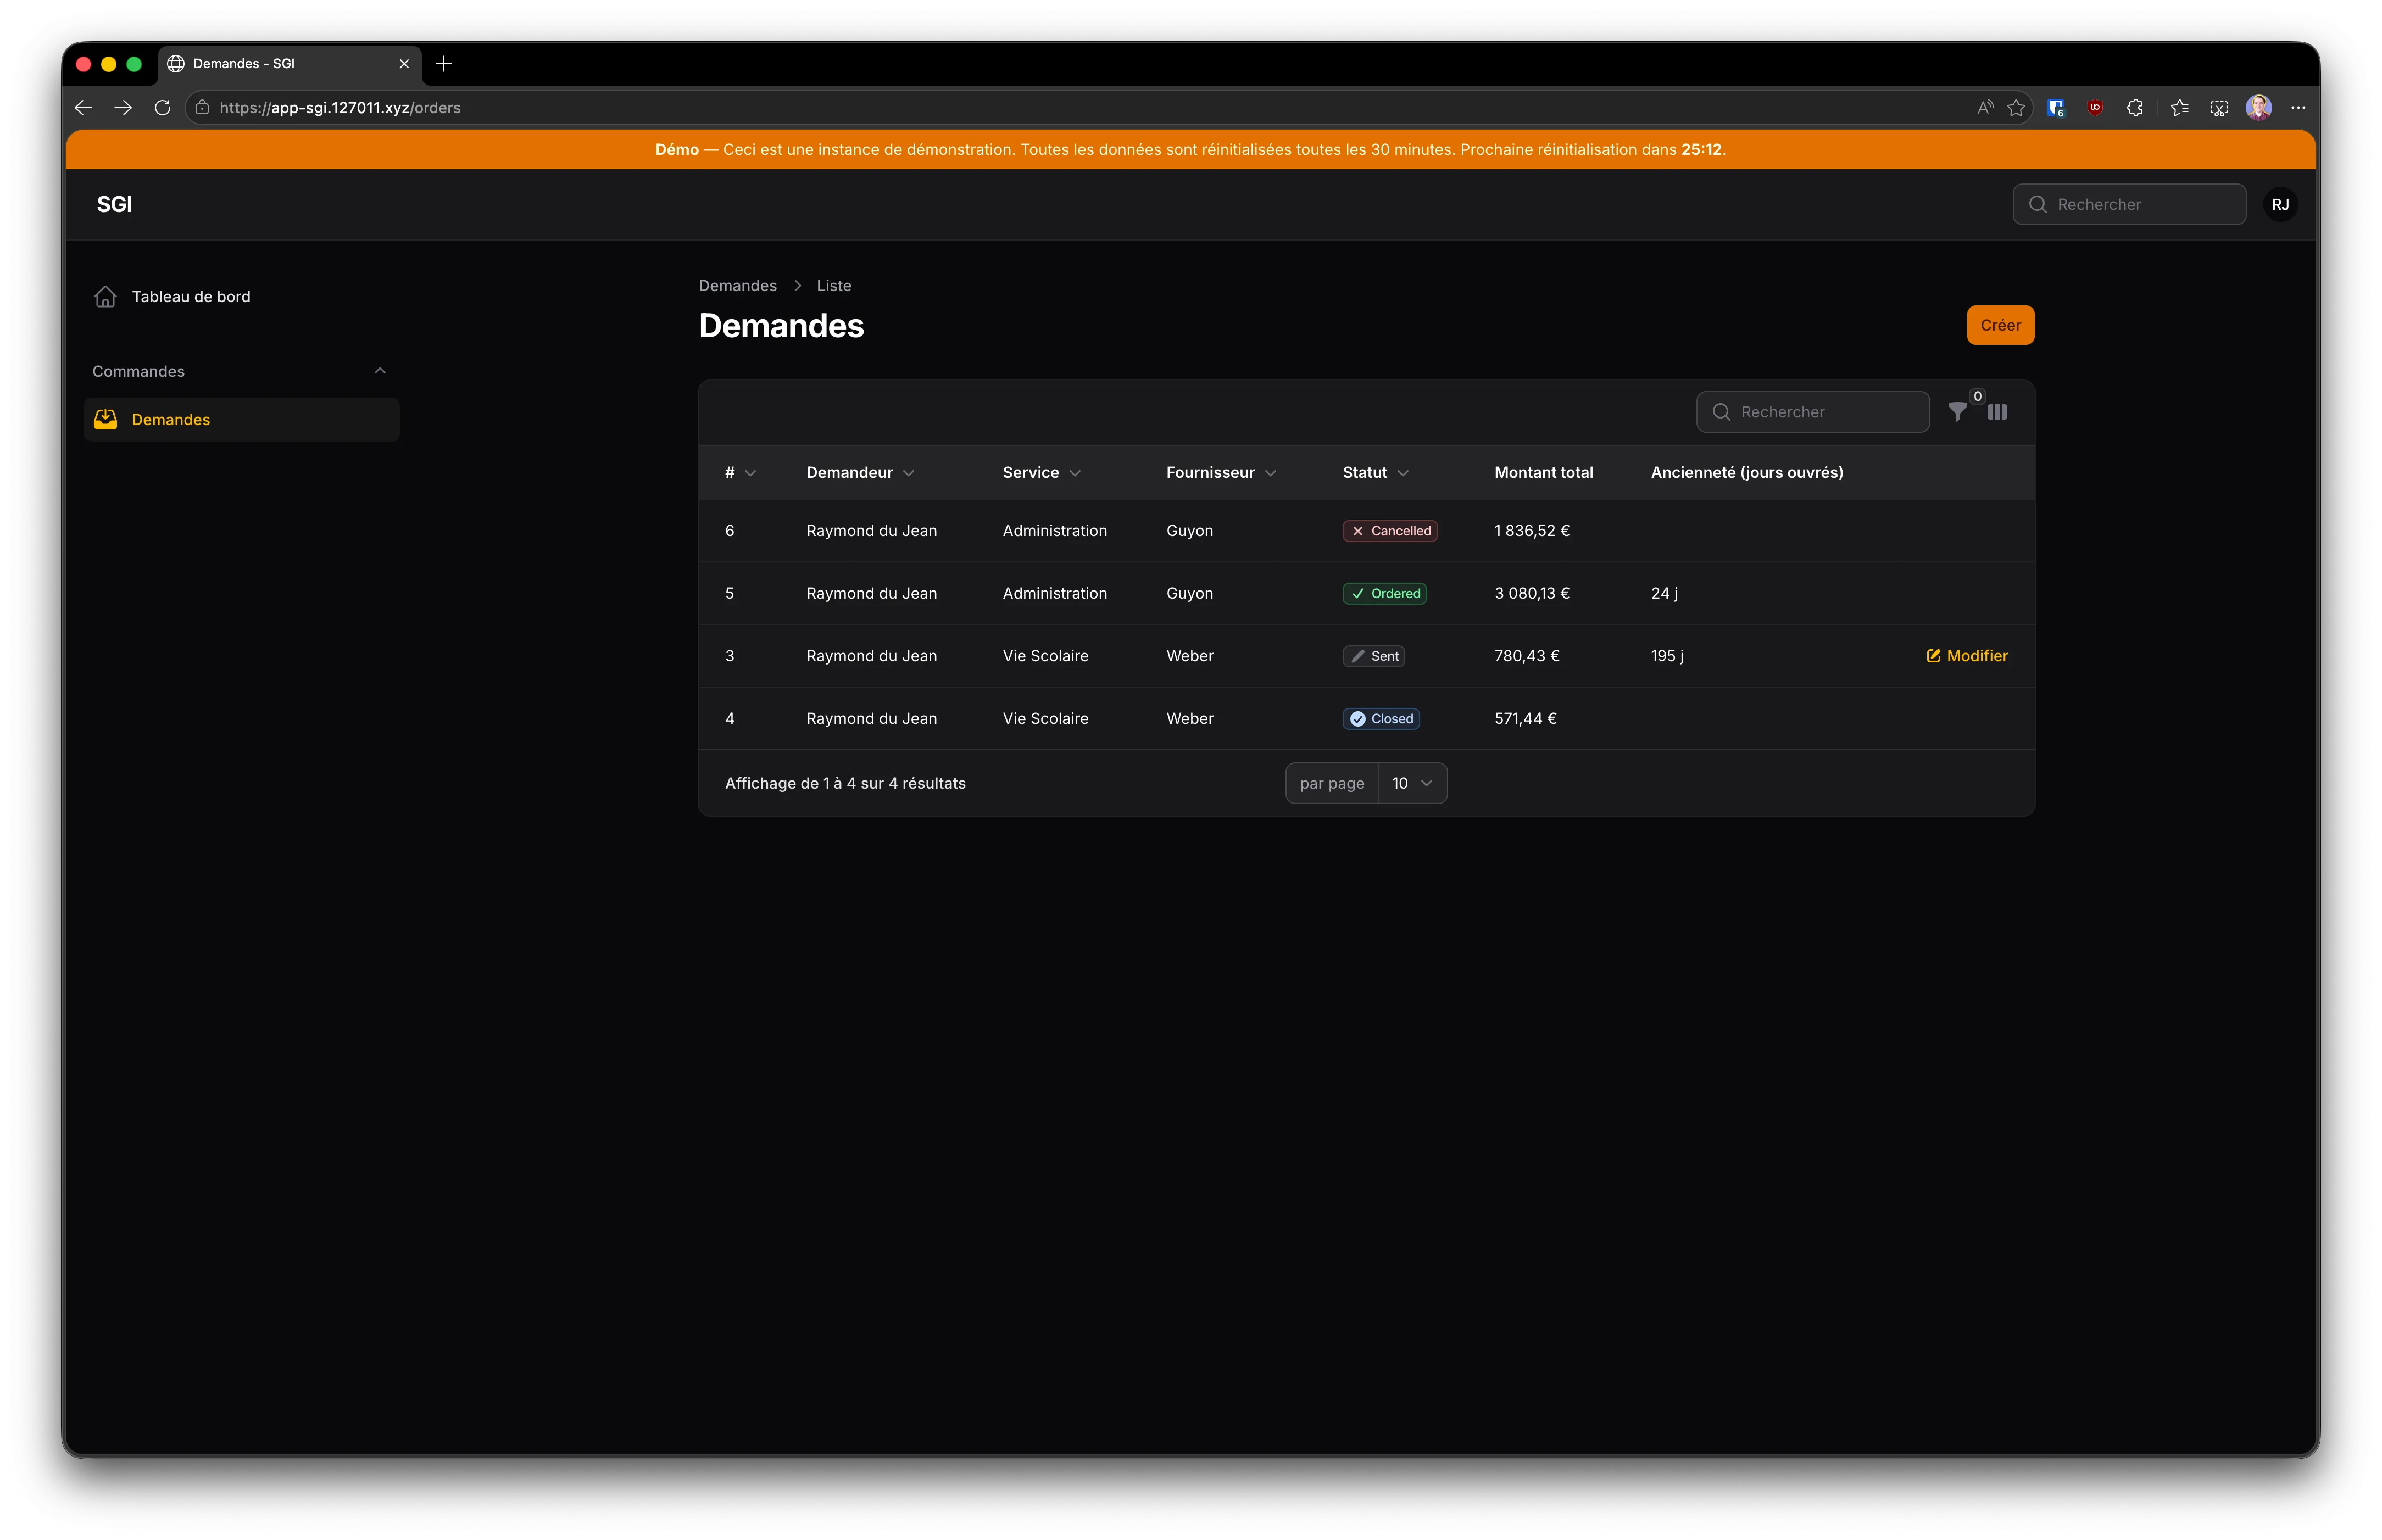Click amount 3 080,13 €
Screen dimensions: 2382x1540
pyautogui.click(x=1531, y=594)
